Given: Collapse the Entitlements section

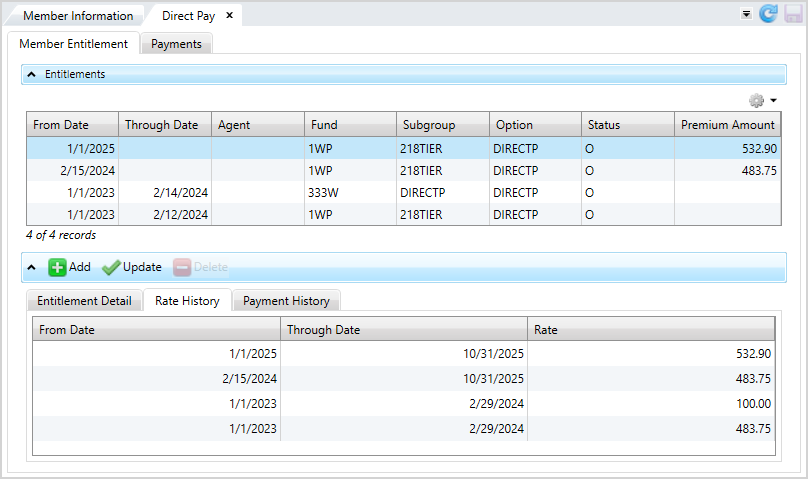Looking at the screenshot, I should coord(32,74).
